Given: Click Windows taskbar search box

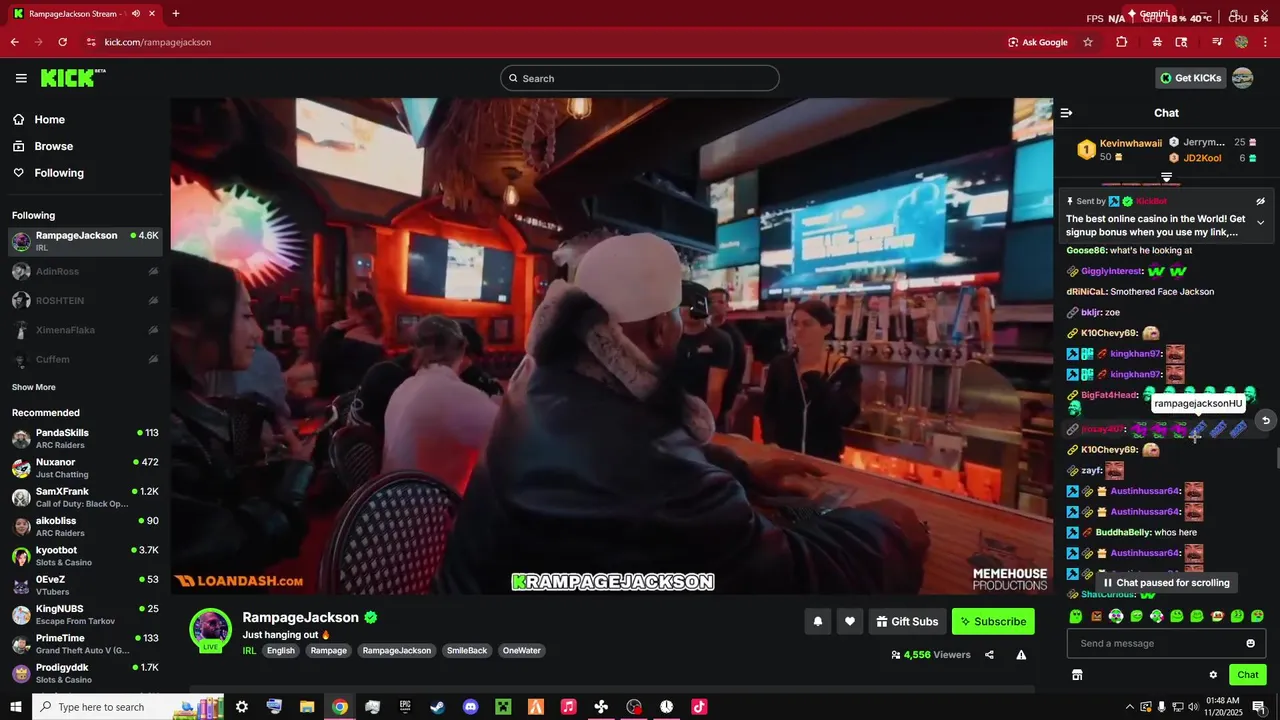Looking at the screenshot, I should (x=130, y=706).
